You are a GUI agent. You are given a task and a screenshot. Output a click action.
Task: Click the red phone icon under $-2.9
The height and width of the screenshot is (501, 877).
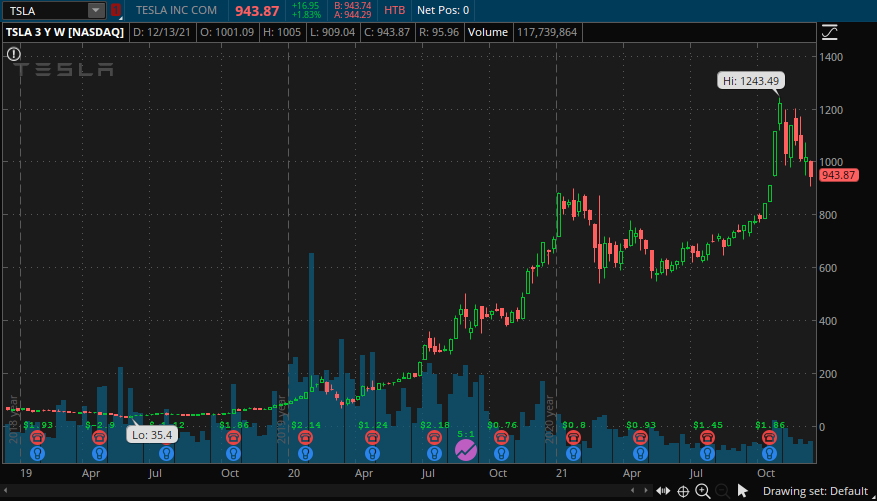[x=100, y=437]
